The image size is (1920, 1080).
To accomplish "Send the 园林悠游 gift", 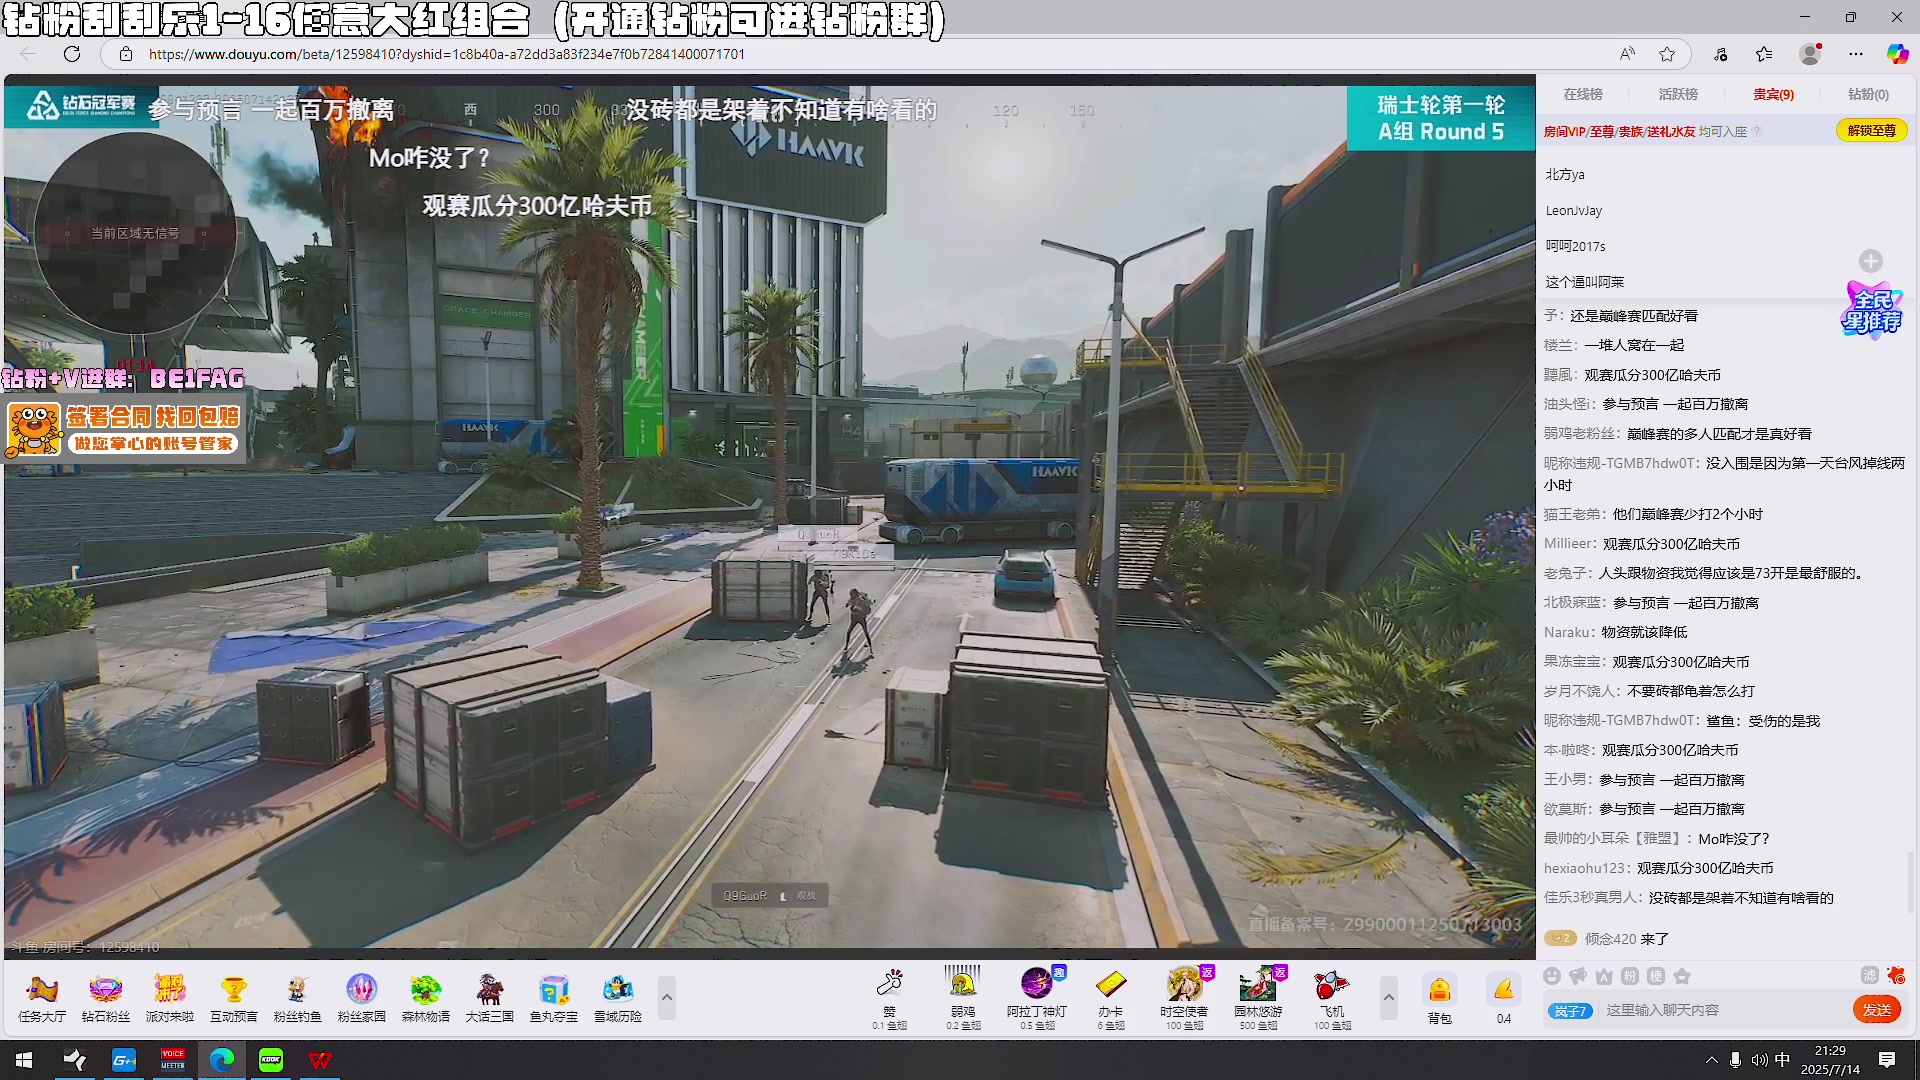I will (x=1258, y=997).
